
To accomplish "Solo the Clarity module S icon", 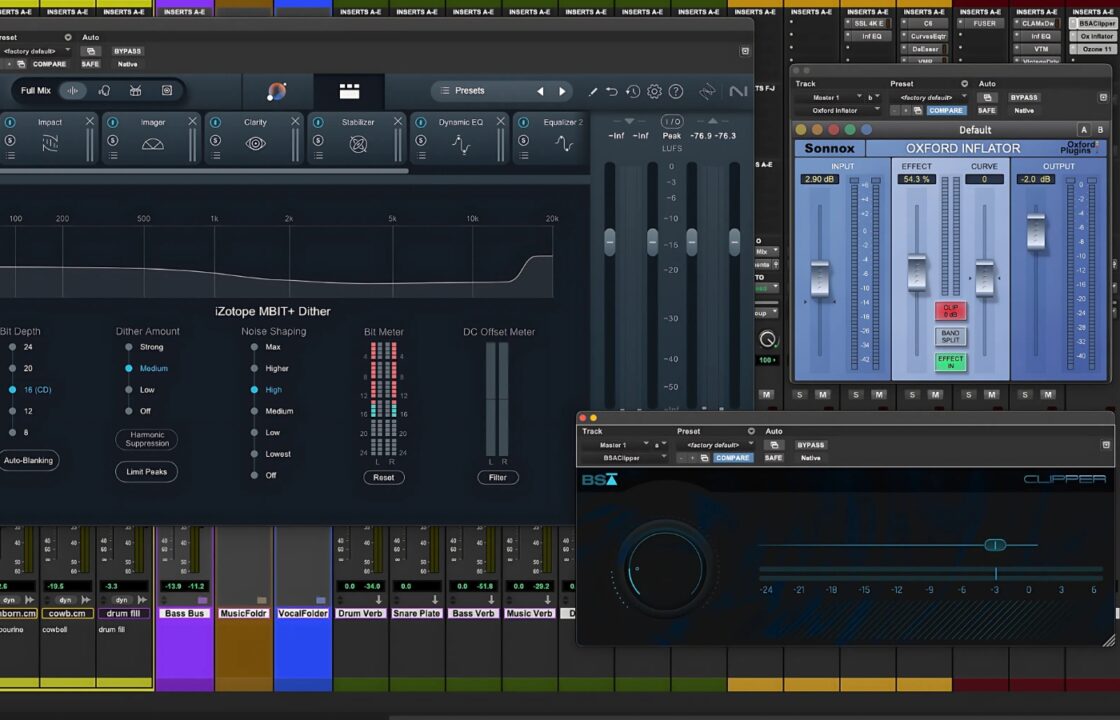I will 216,141.
